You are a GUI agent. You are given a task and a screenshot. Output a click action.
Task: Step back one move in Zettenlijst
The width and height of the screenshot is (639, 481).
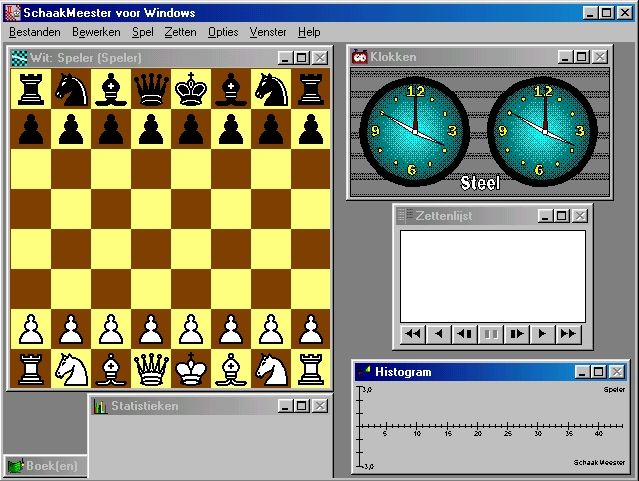tap(438, 334)
